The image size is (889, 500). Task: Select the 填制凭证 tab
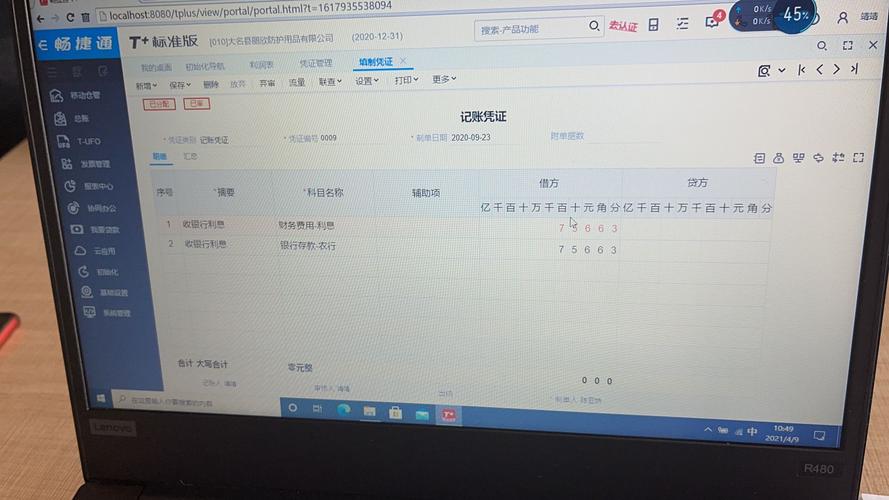[x=375, y=61]
